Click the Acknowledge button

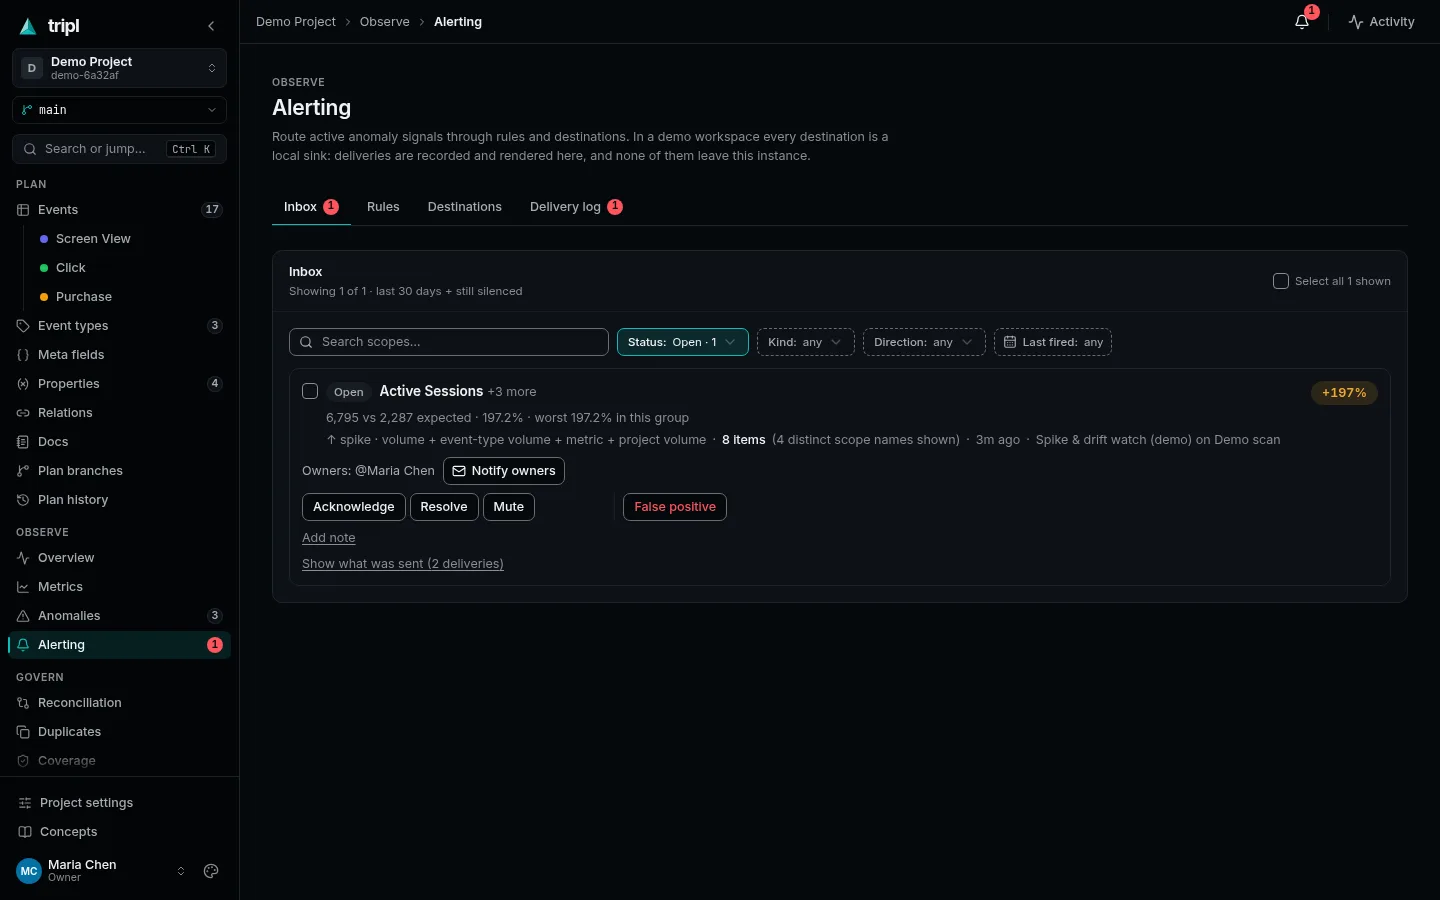(x=354, y=507)
